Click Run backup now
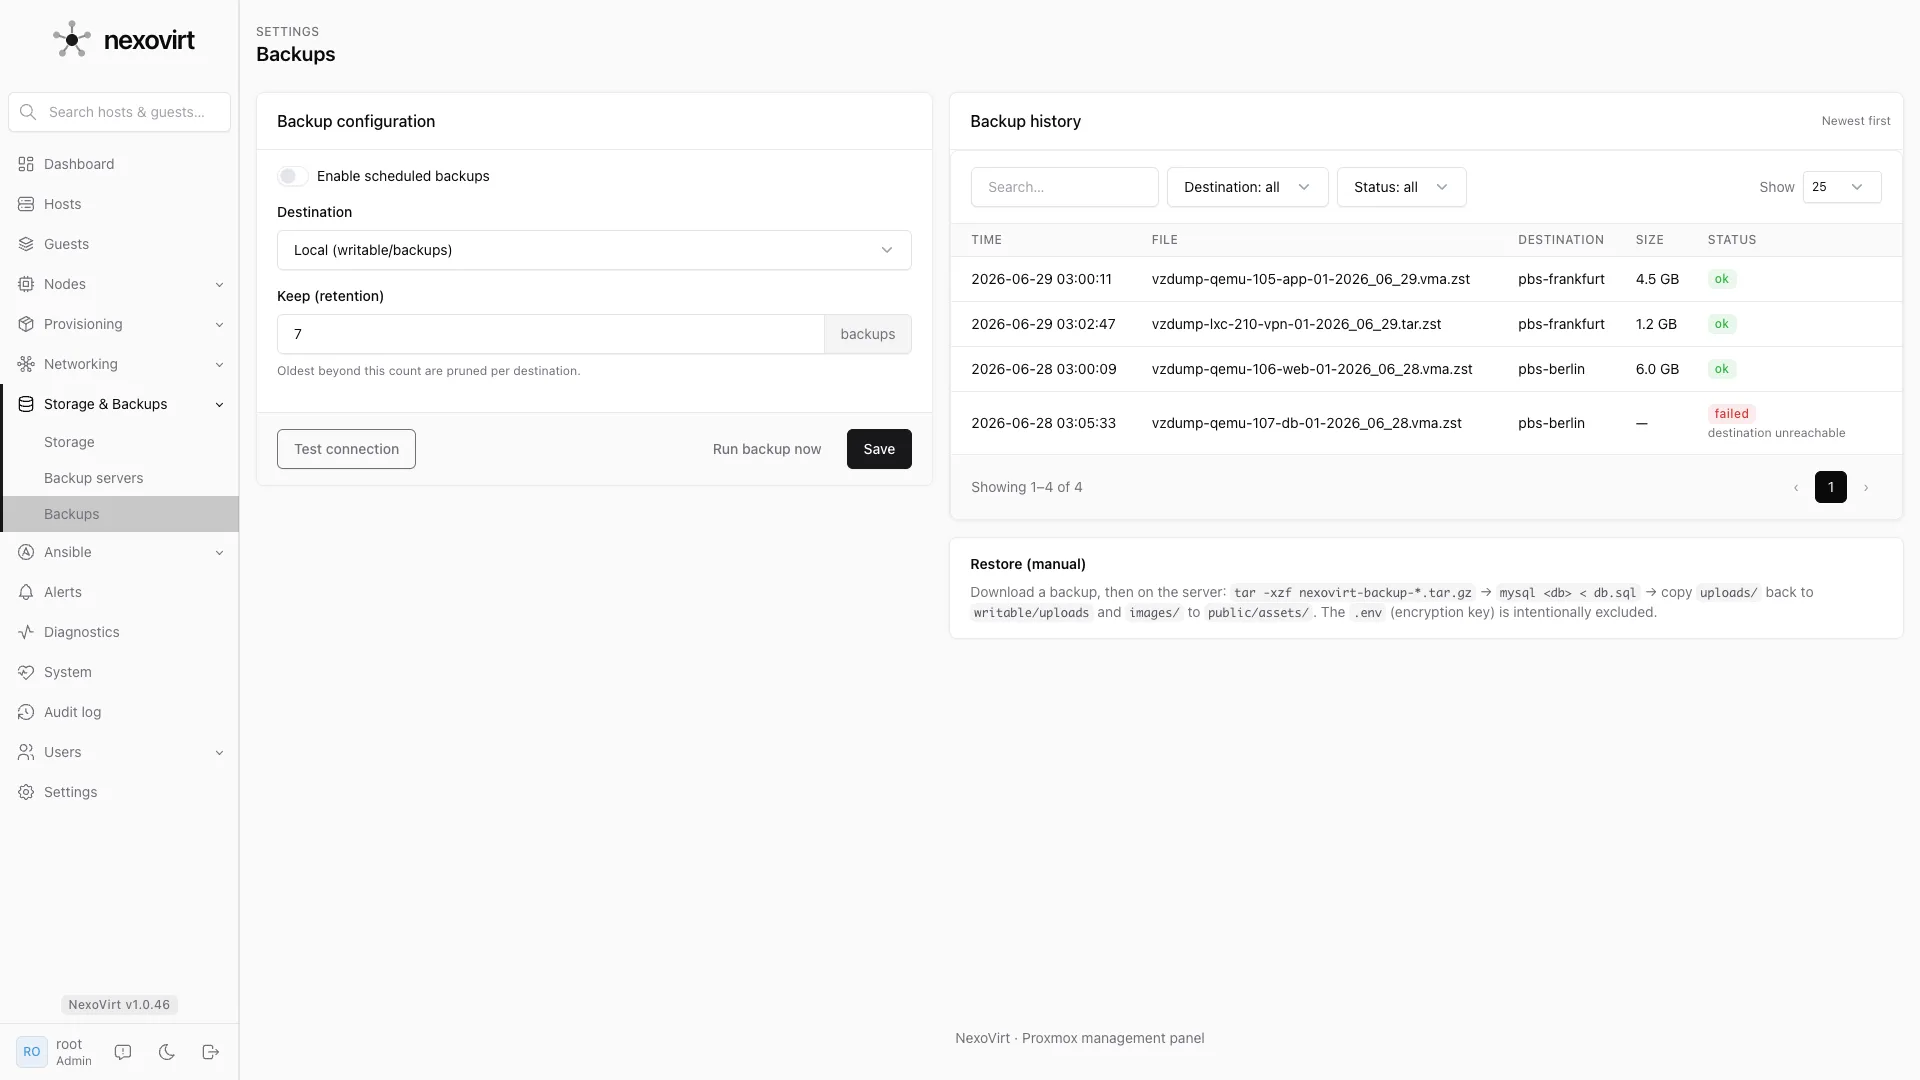This screenshot has width=1920, height=1080. click(x=767, y=449)
